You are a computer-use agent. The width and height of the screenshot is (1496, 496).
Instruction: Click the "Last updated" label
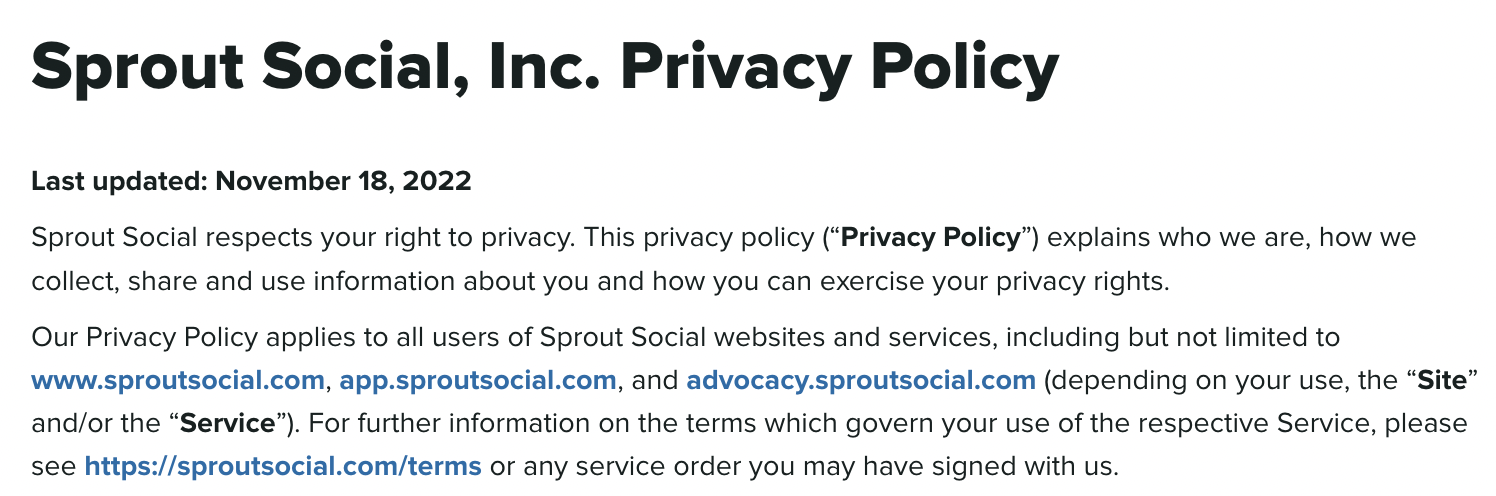pos(120,182)
